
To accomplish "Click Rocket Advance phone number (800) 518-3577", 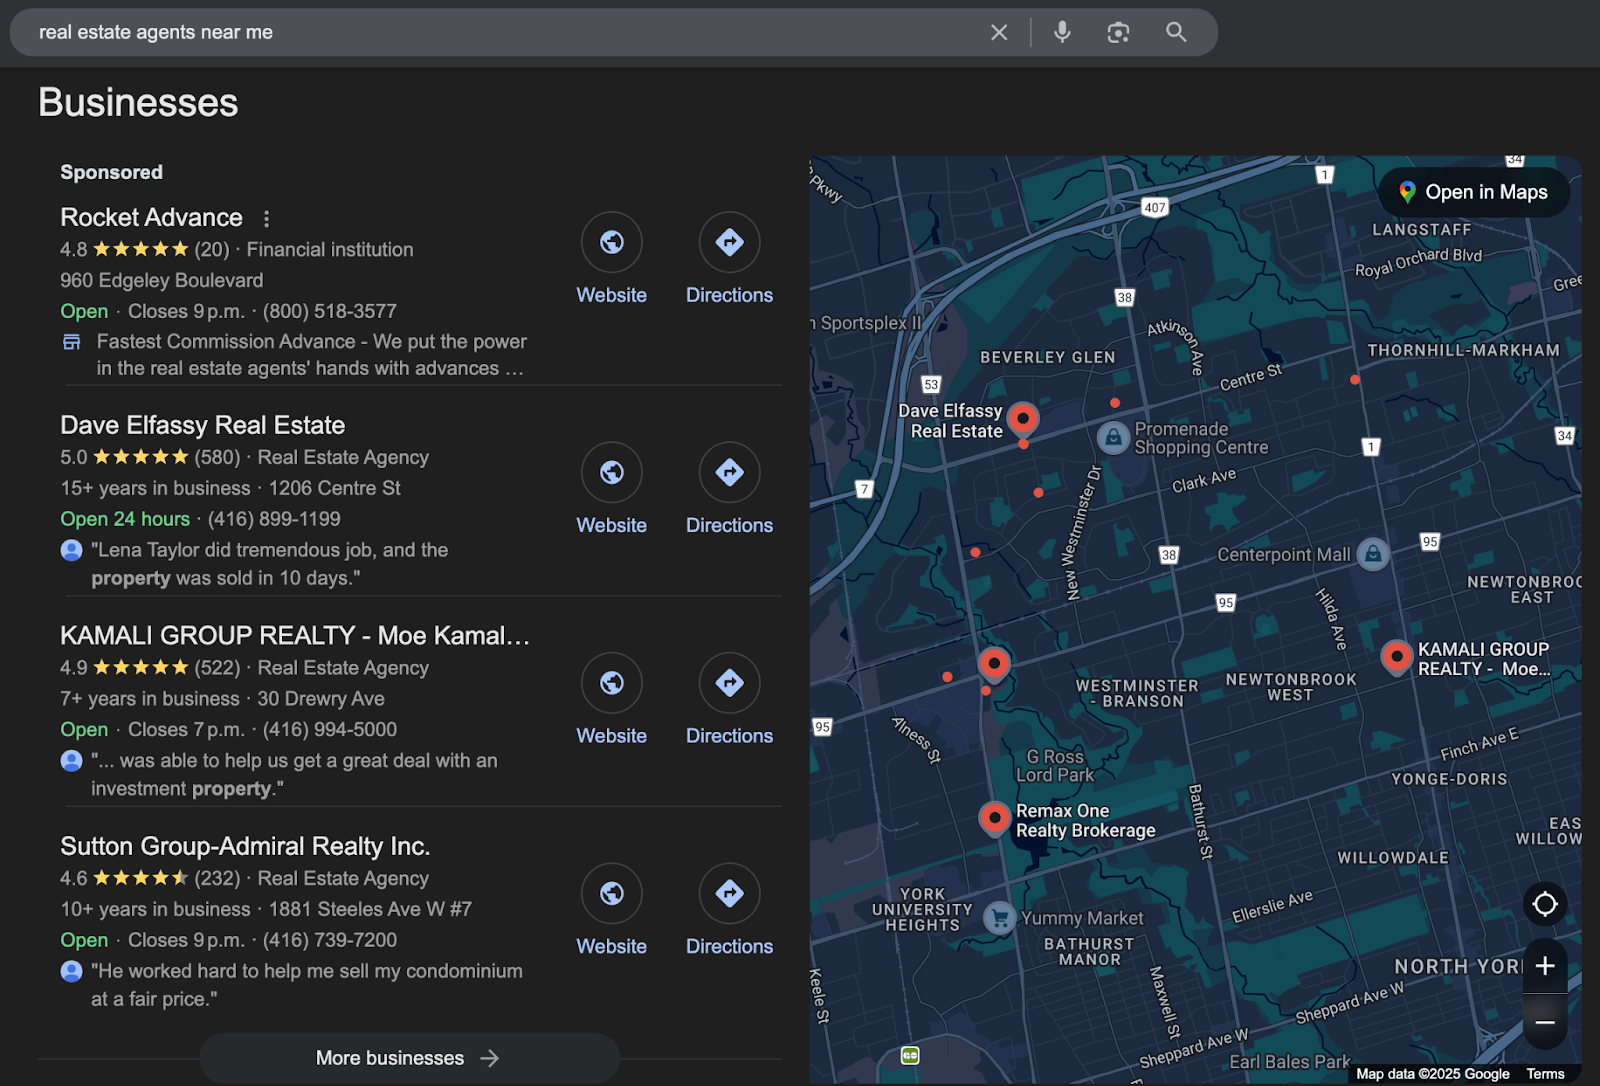I will [330, 312].
